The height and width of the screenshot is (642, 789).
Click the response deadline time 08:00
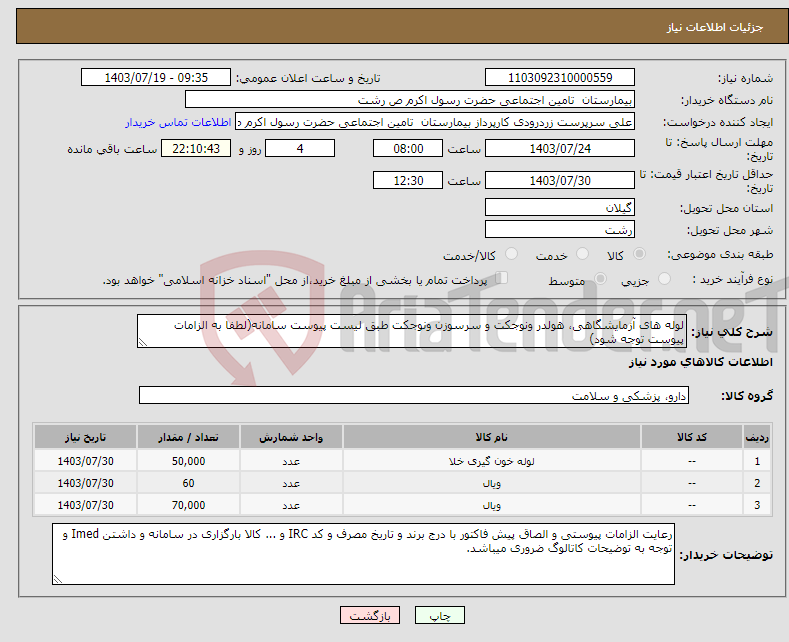(408, 148)
